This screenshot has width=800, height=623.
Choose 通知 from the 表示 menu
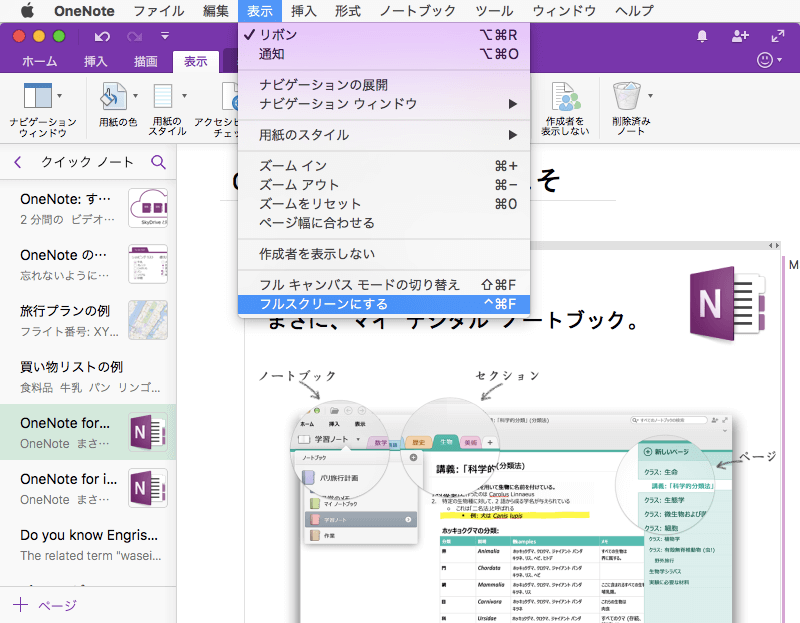(384, 54)
